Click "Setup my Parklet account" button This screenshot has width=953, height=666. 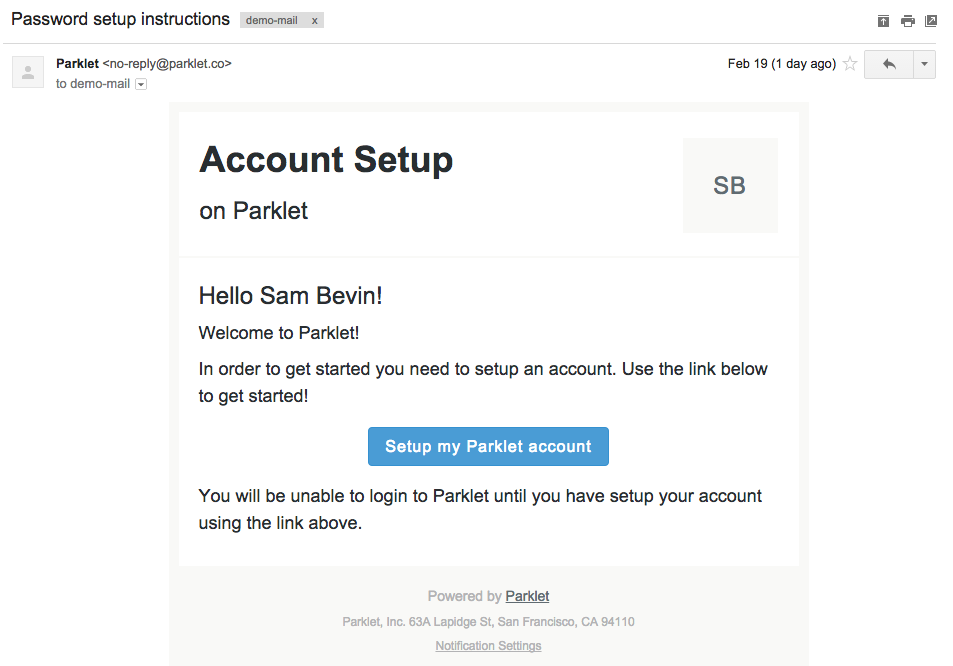tap(488, 447)
